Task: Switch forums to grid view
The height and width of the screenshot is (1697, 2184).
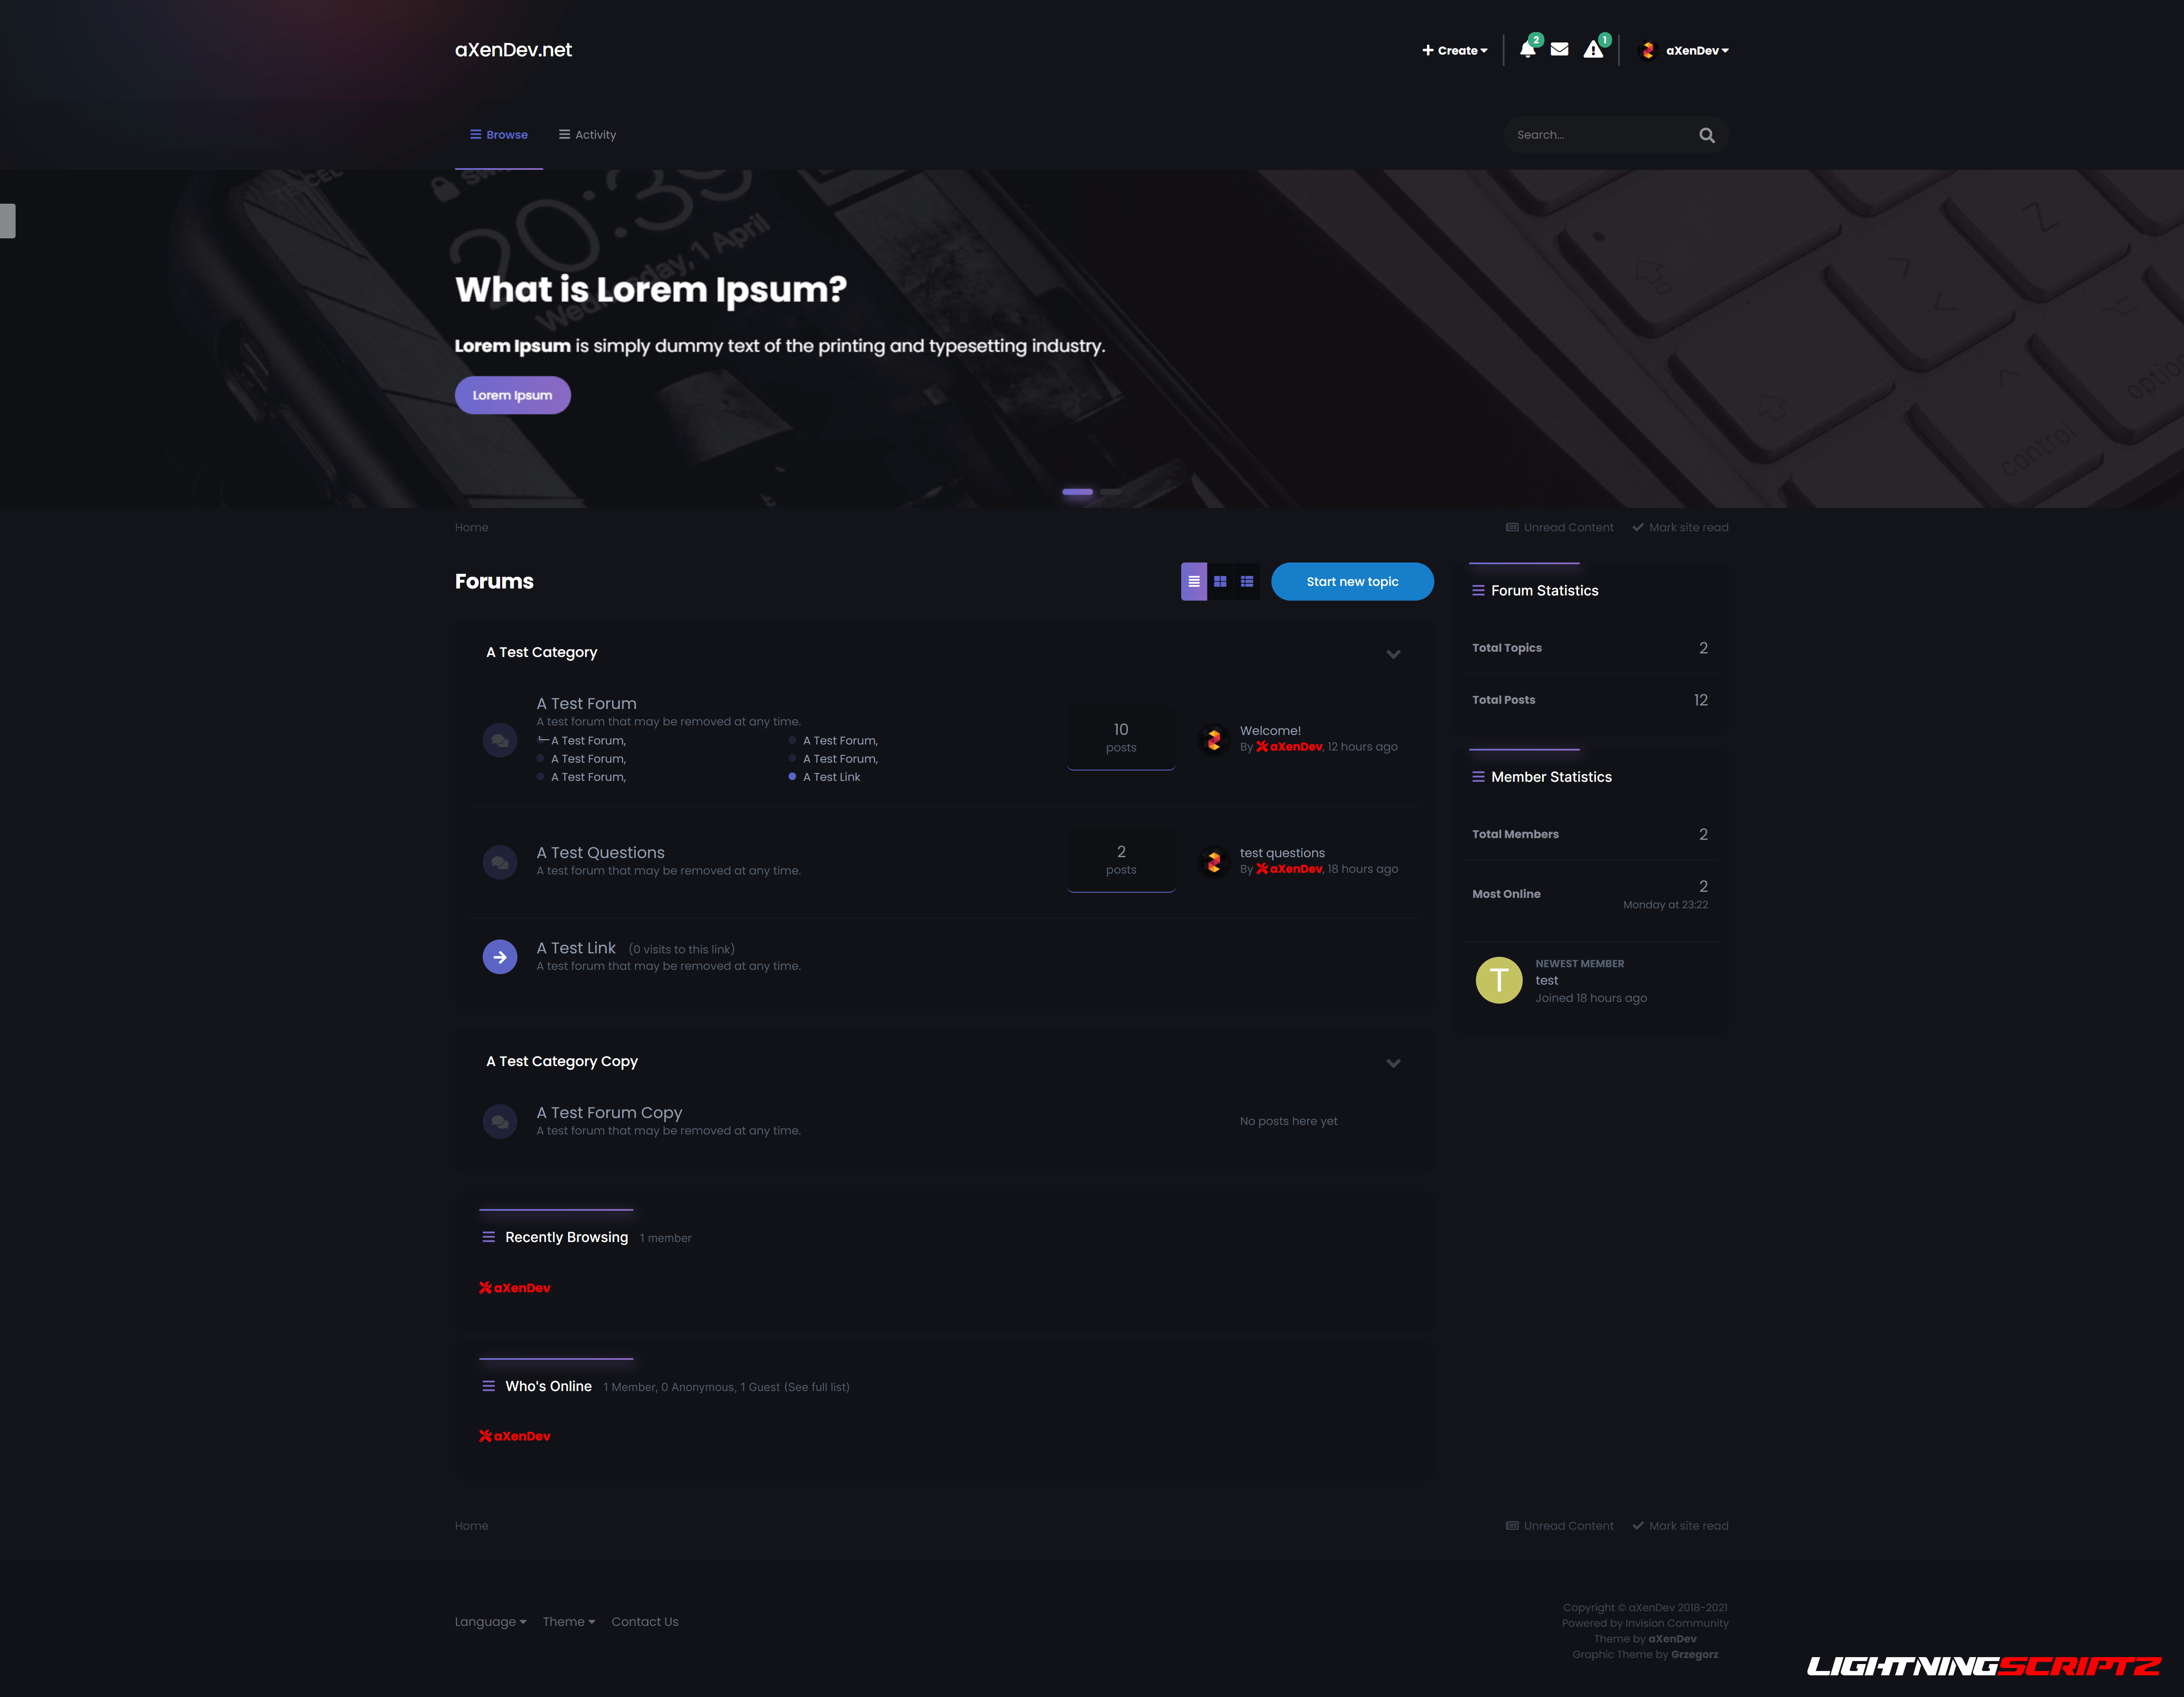Action: point(1220,582)
